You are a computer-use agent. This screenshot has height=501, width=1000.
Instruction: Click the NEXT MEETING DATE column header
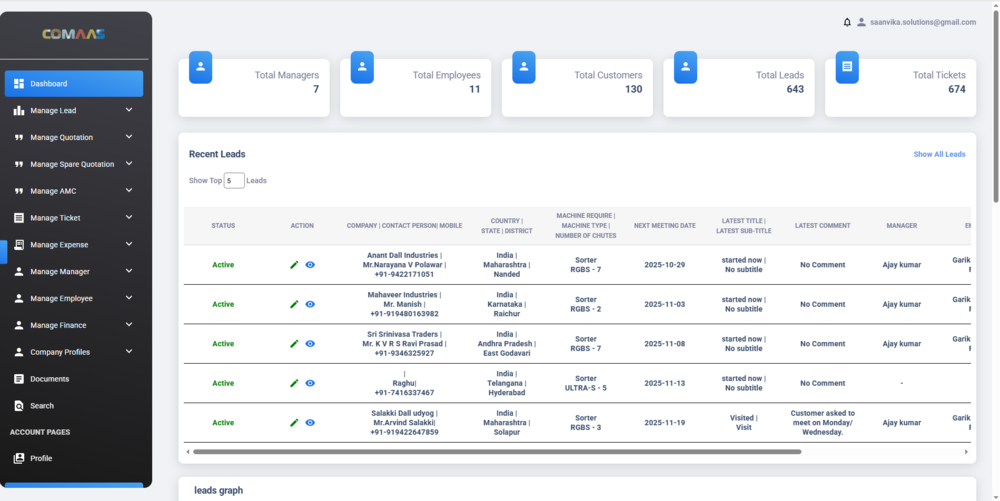point(665,226)
